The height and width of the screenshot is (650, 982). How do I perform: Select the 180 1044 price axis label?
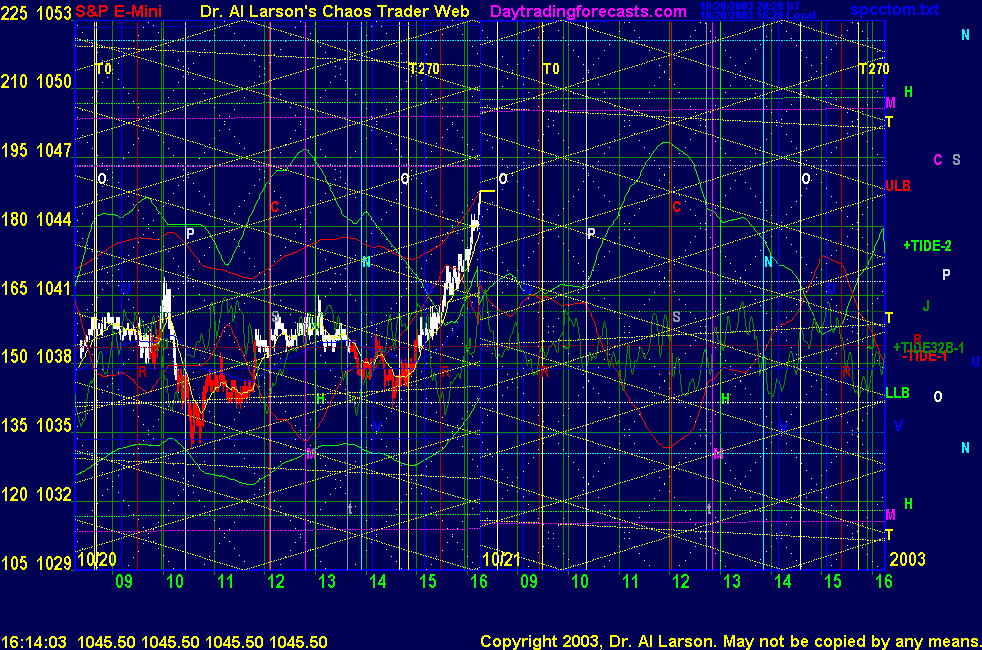point(36,219)
